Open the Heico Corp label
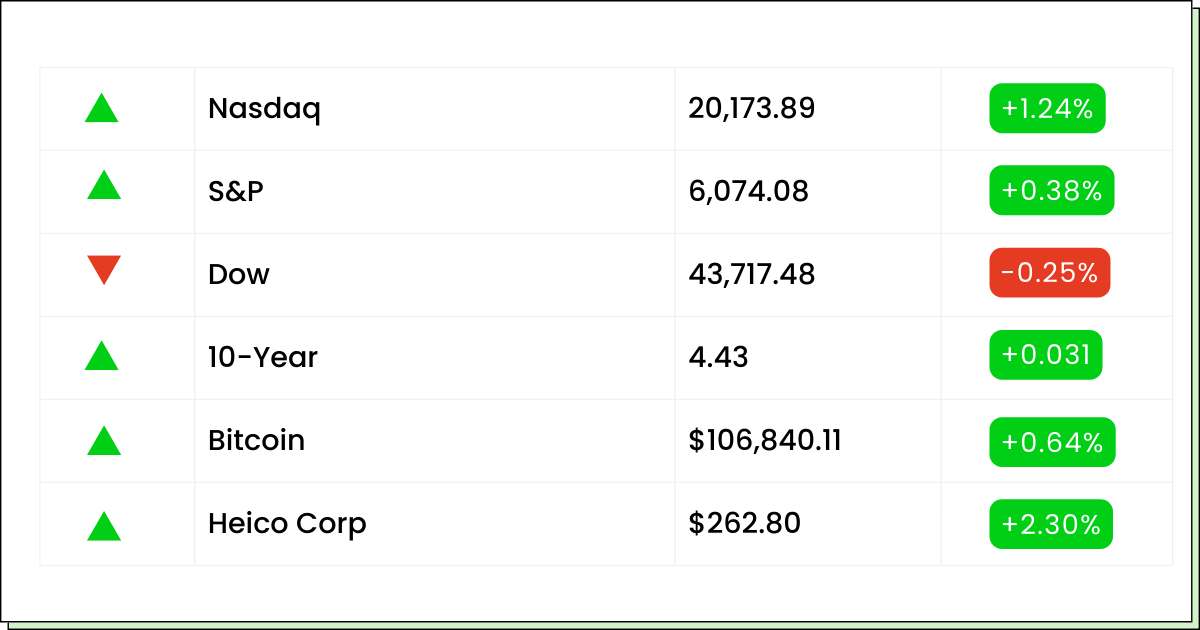The width and height of the screenshot is (1200, 630). (287, 523)
